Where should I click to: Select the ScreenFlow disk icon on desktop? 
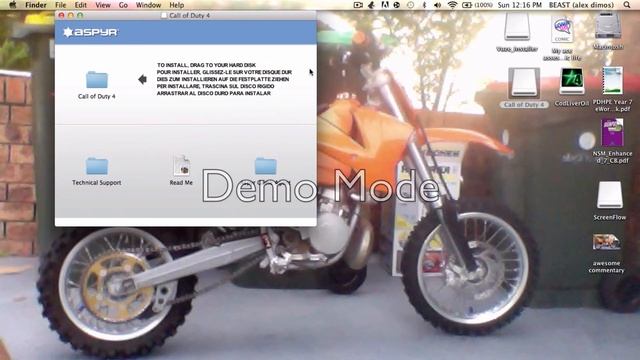click(x=610, y=195)
